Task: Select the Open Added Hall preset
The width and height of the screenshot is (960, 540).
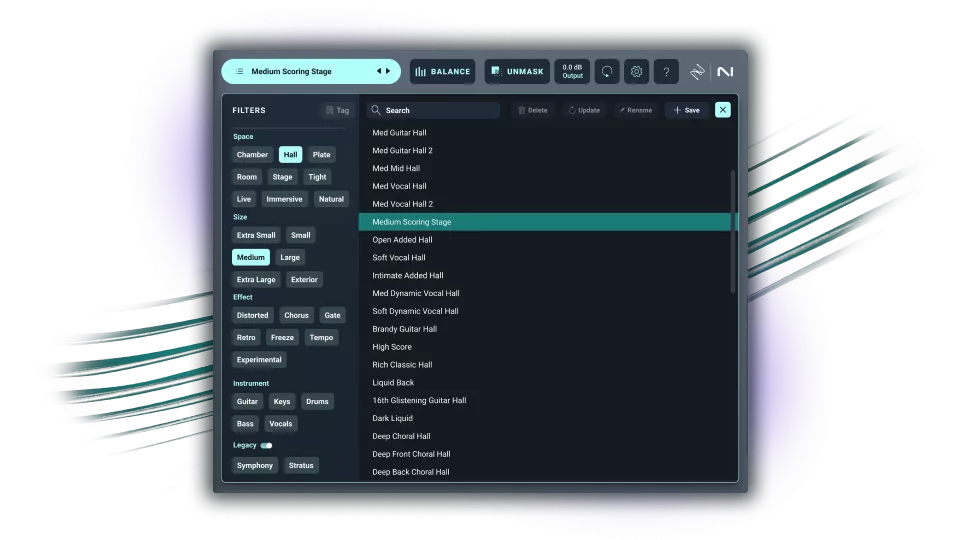Action: [545, 240]
